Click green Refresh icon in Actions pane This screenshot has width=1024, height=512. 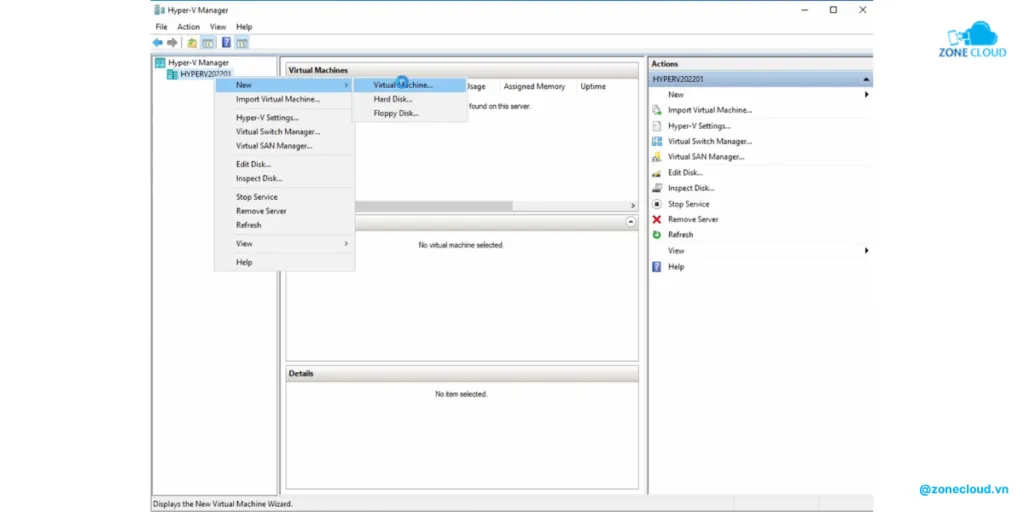657,234
